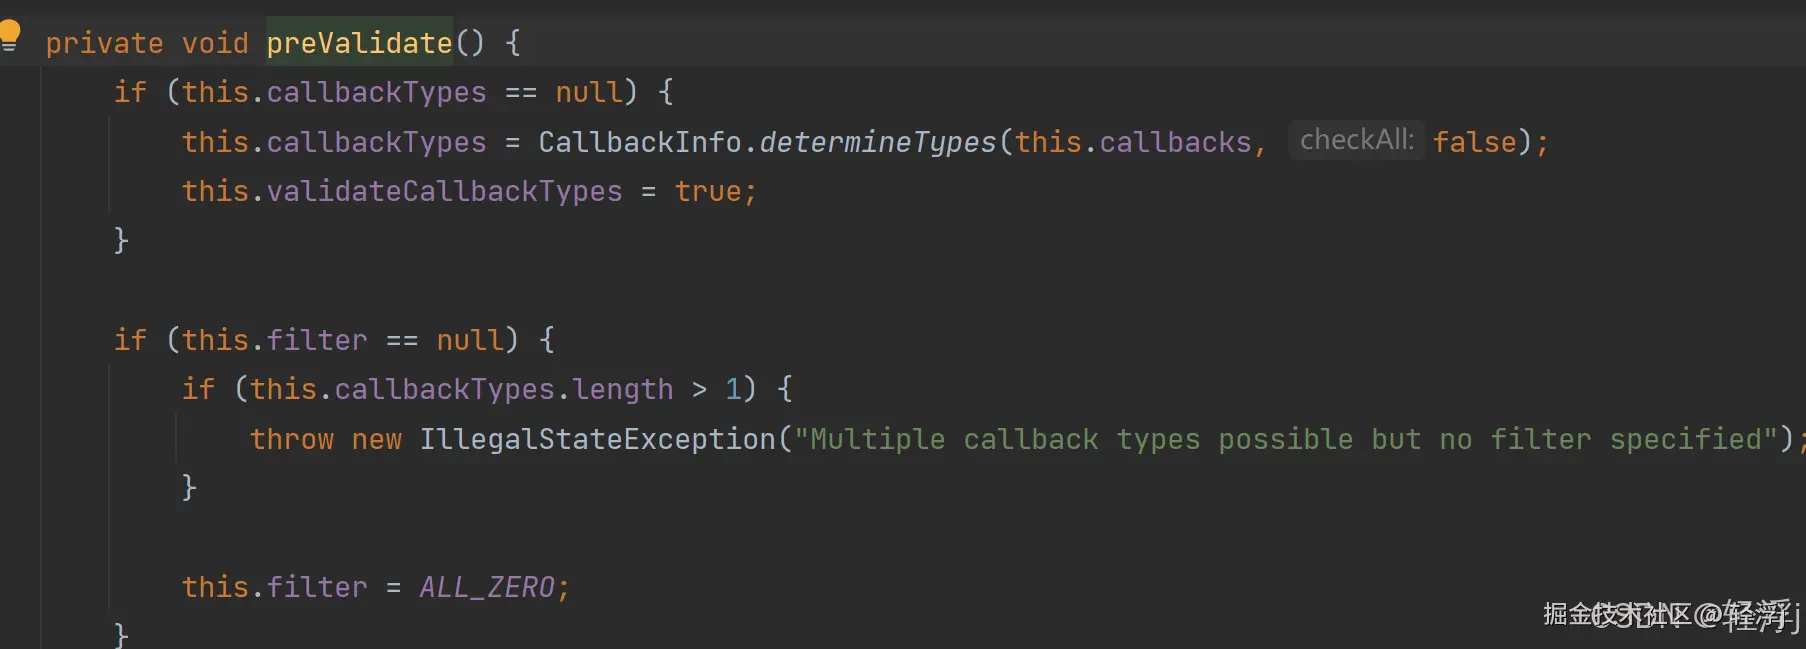This screenshot has height=649, width=1806.
Task: Click the preValidate method name
Action: [x=359, y=43]
